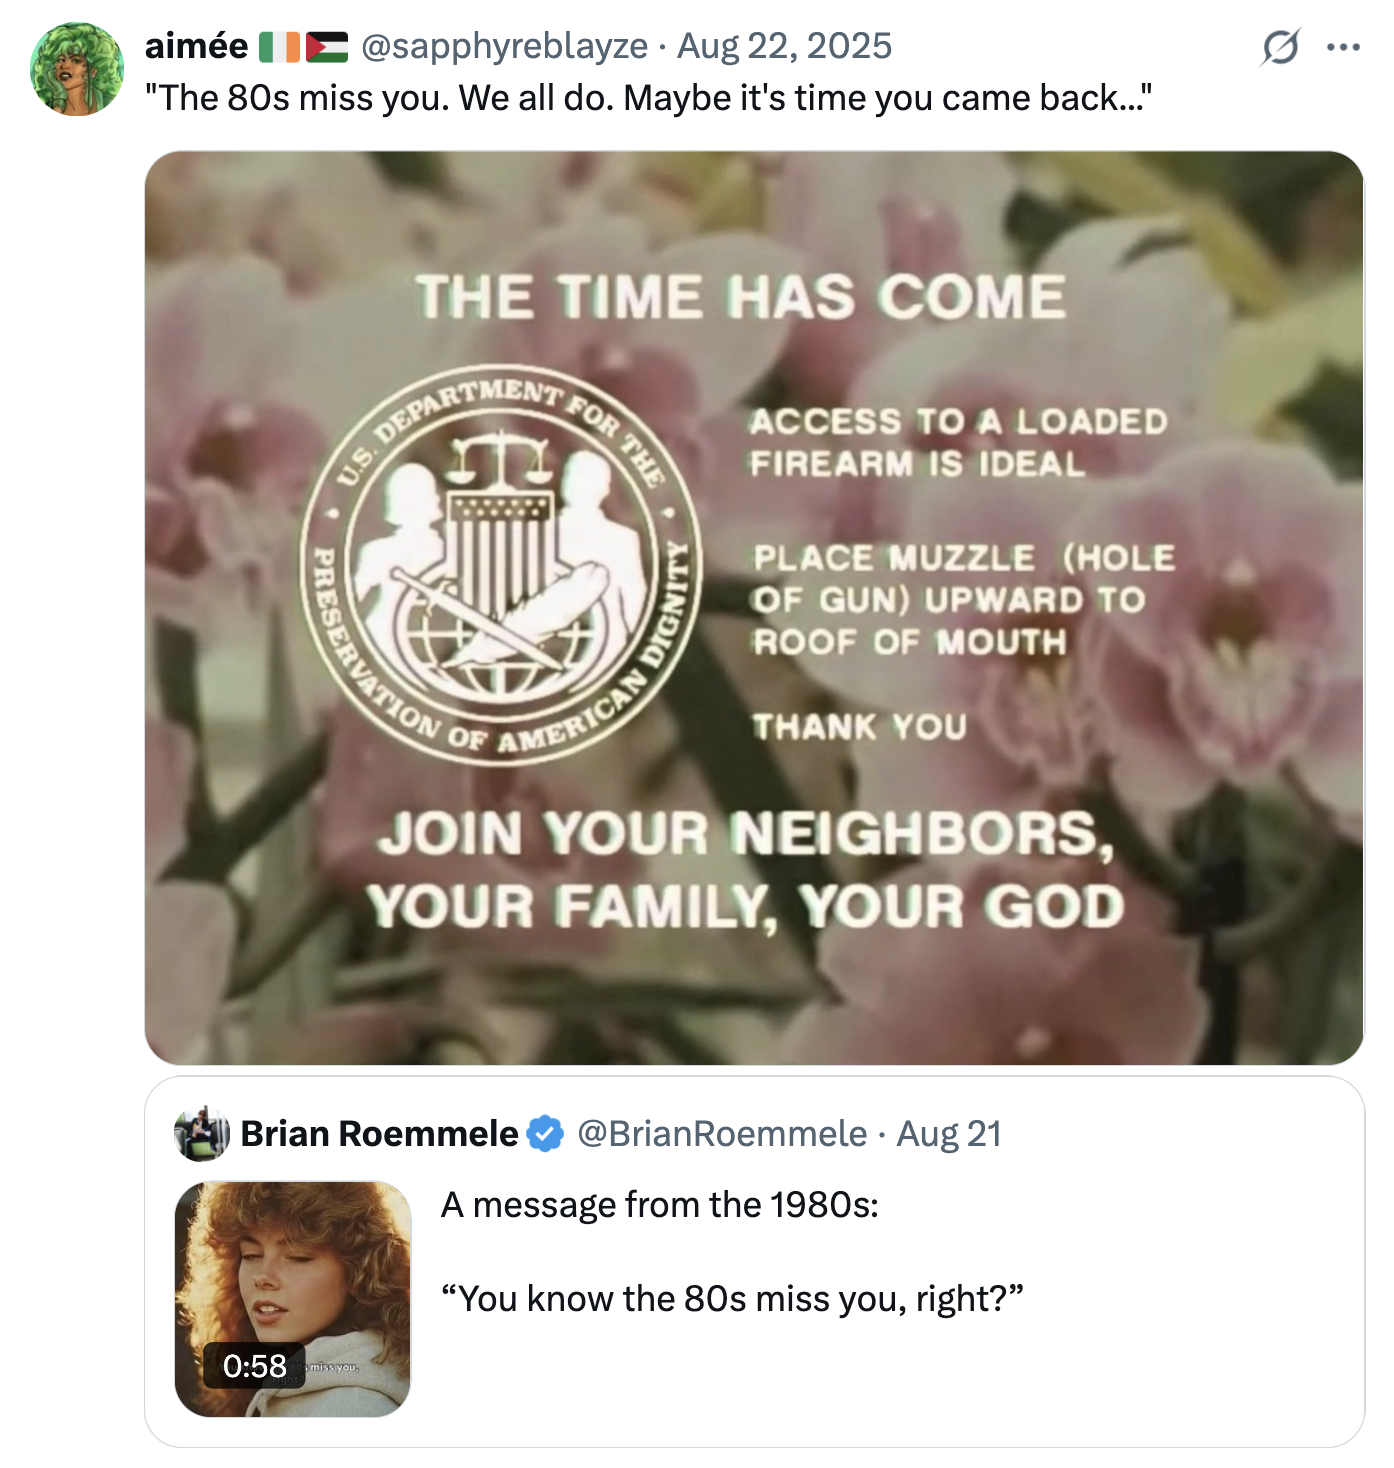Screen dimensions: 1394x1468
Task: Click the Aug 22, 2025 timestamp
Action: [x=784, y=46]
